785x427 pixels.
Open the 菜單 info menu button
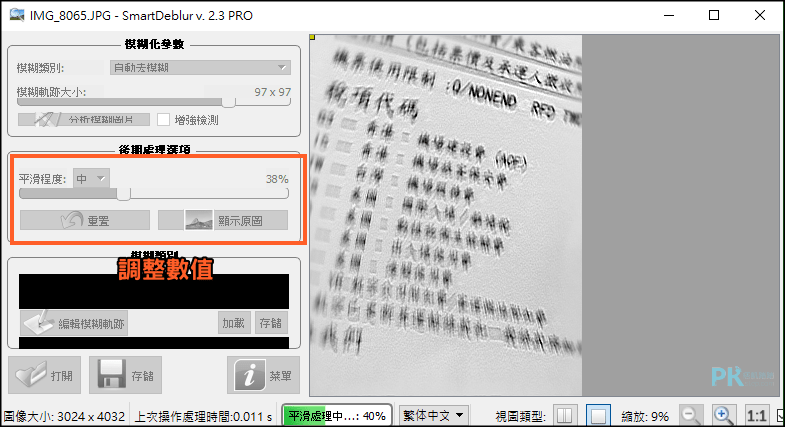click(x=263, y=375)
